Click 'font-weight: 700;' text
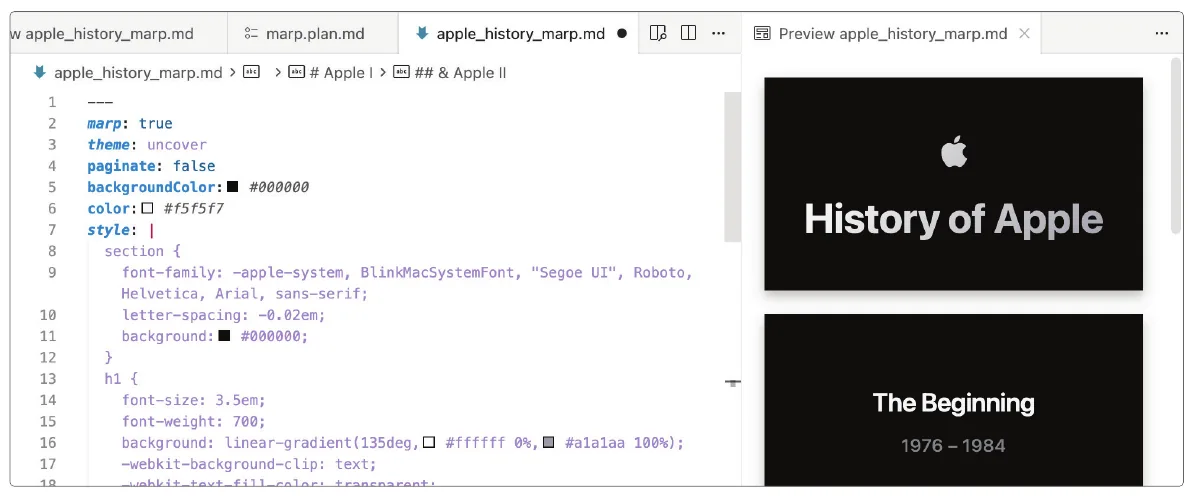Image resolution: width=1192 pixels, height=496 pixels. (194, 421)
